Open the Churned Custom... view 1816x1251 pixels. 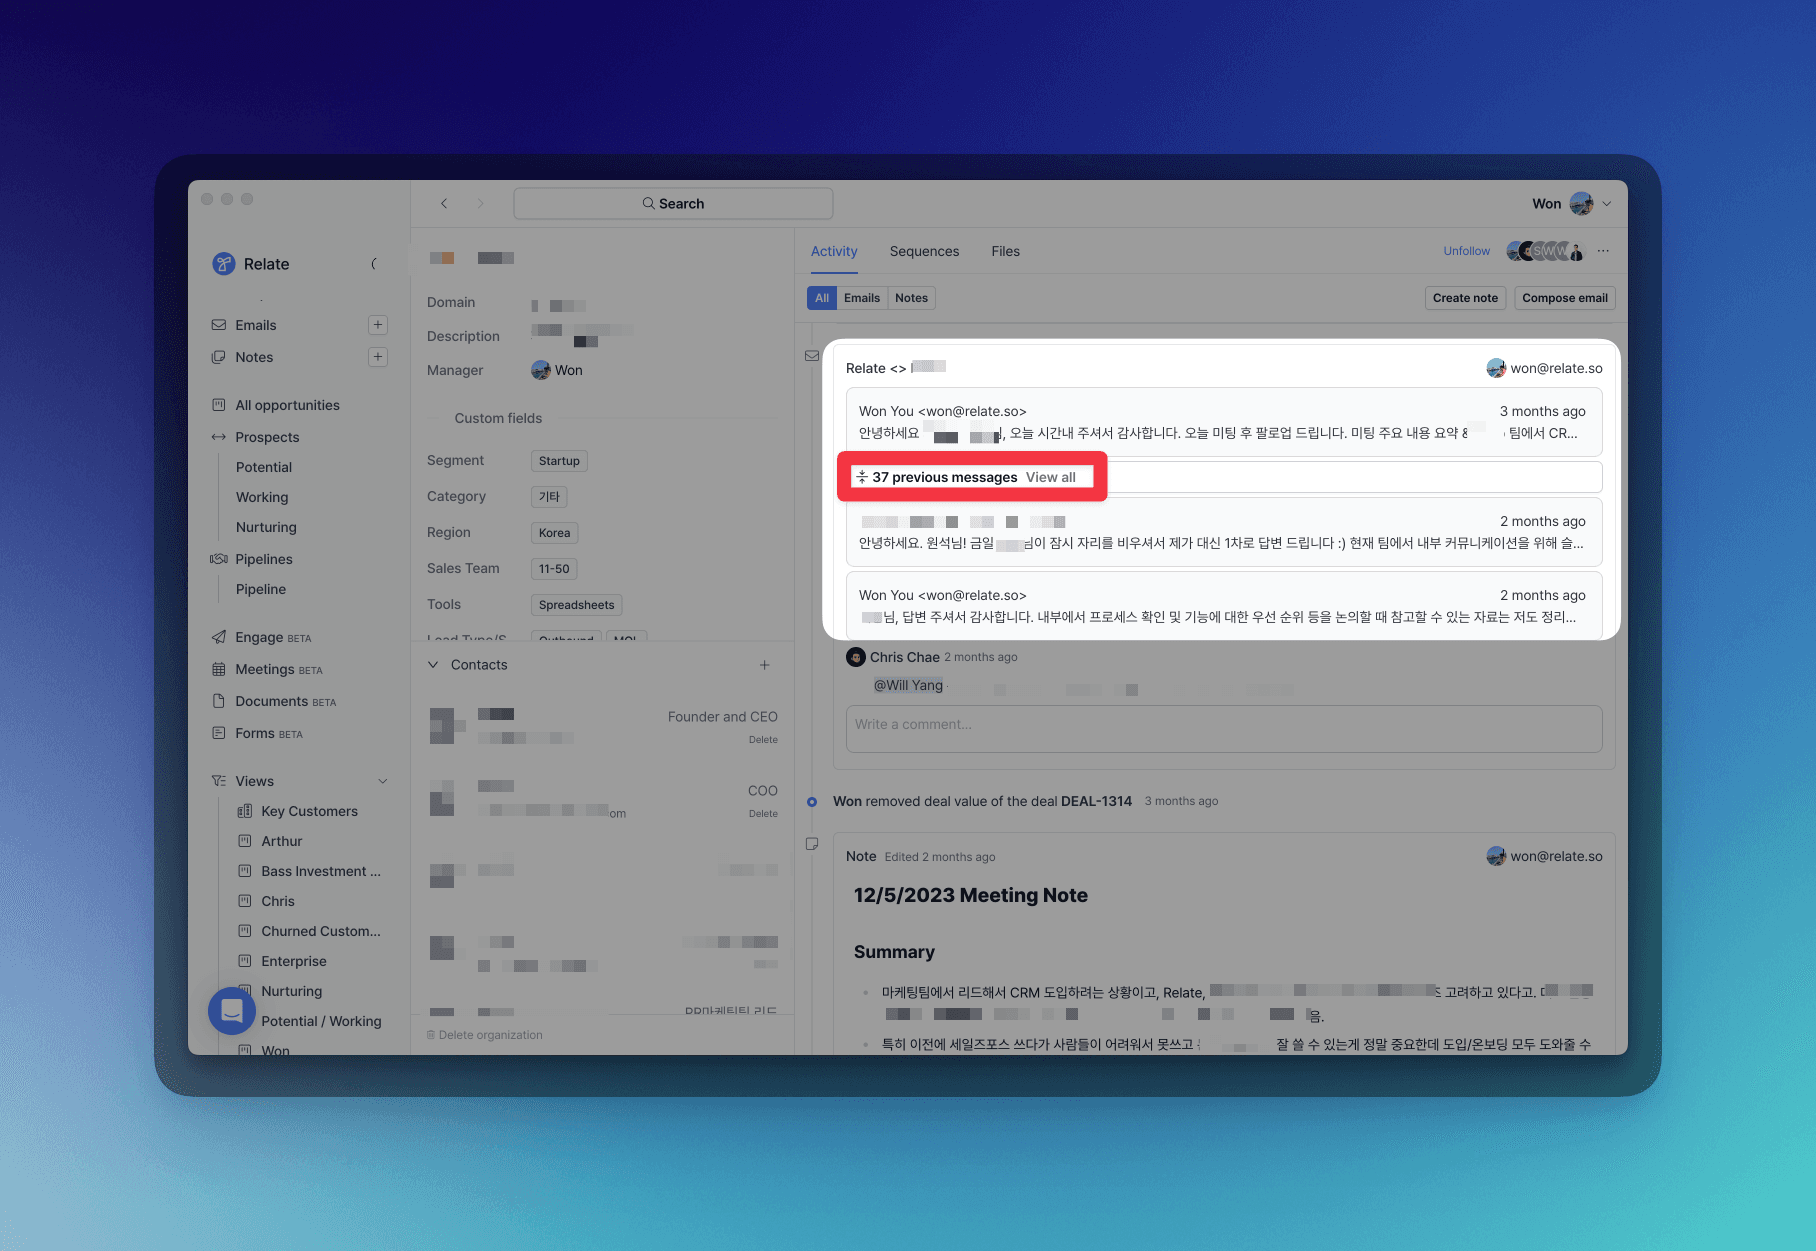(321, 931)
